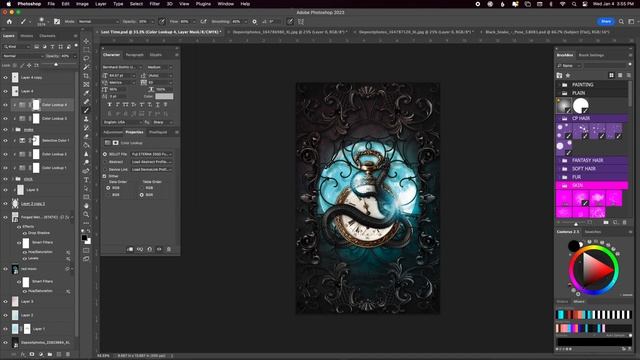
Task: Open the Mode dropdown in options bar
Action: [x=98, y=21]
